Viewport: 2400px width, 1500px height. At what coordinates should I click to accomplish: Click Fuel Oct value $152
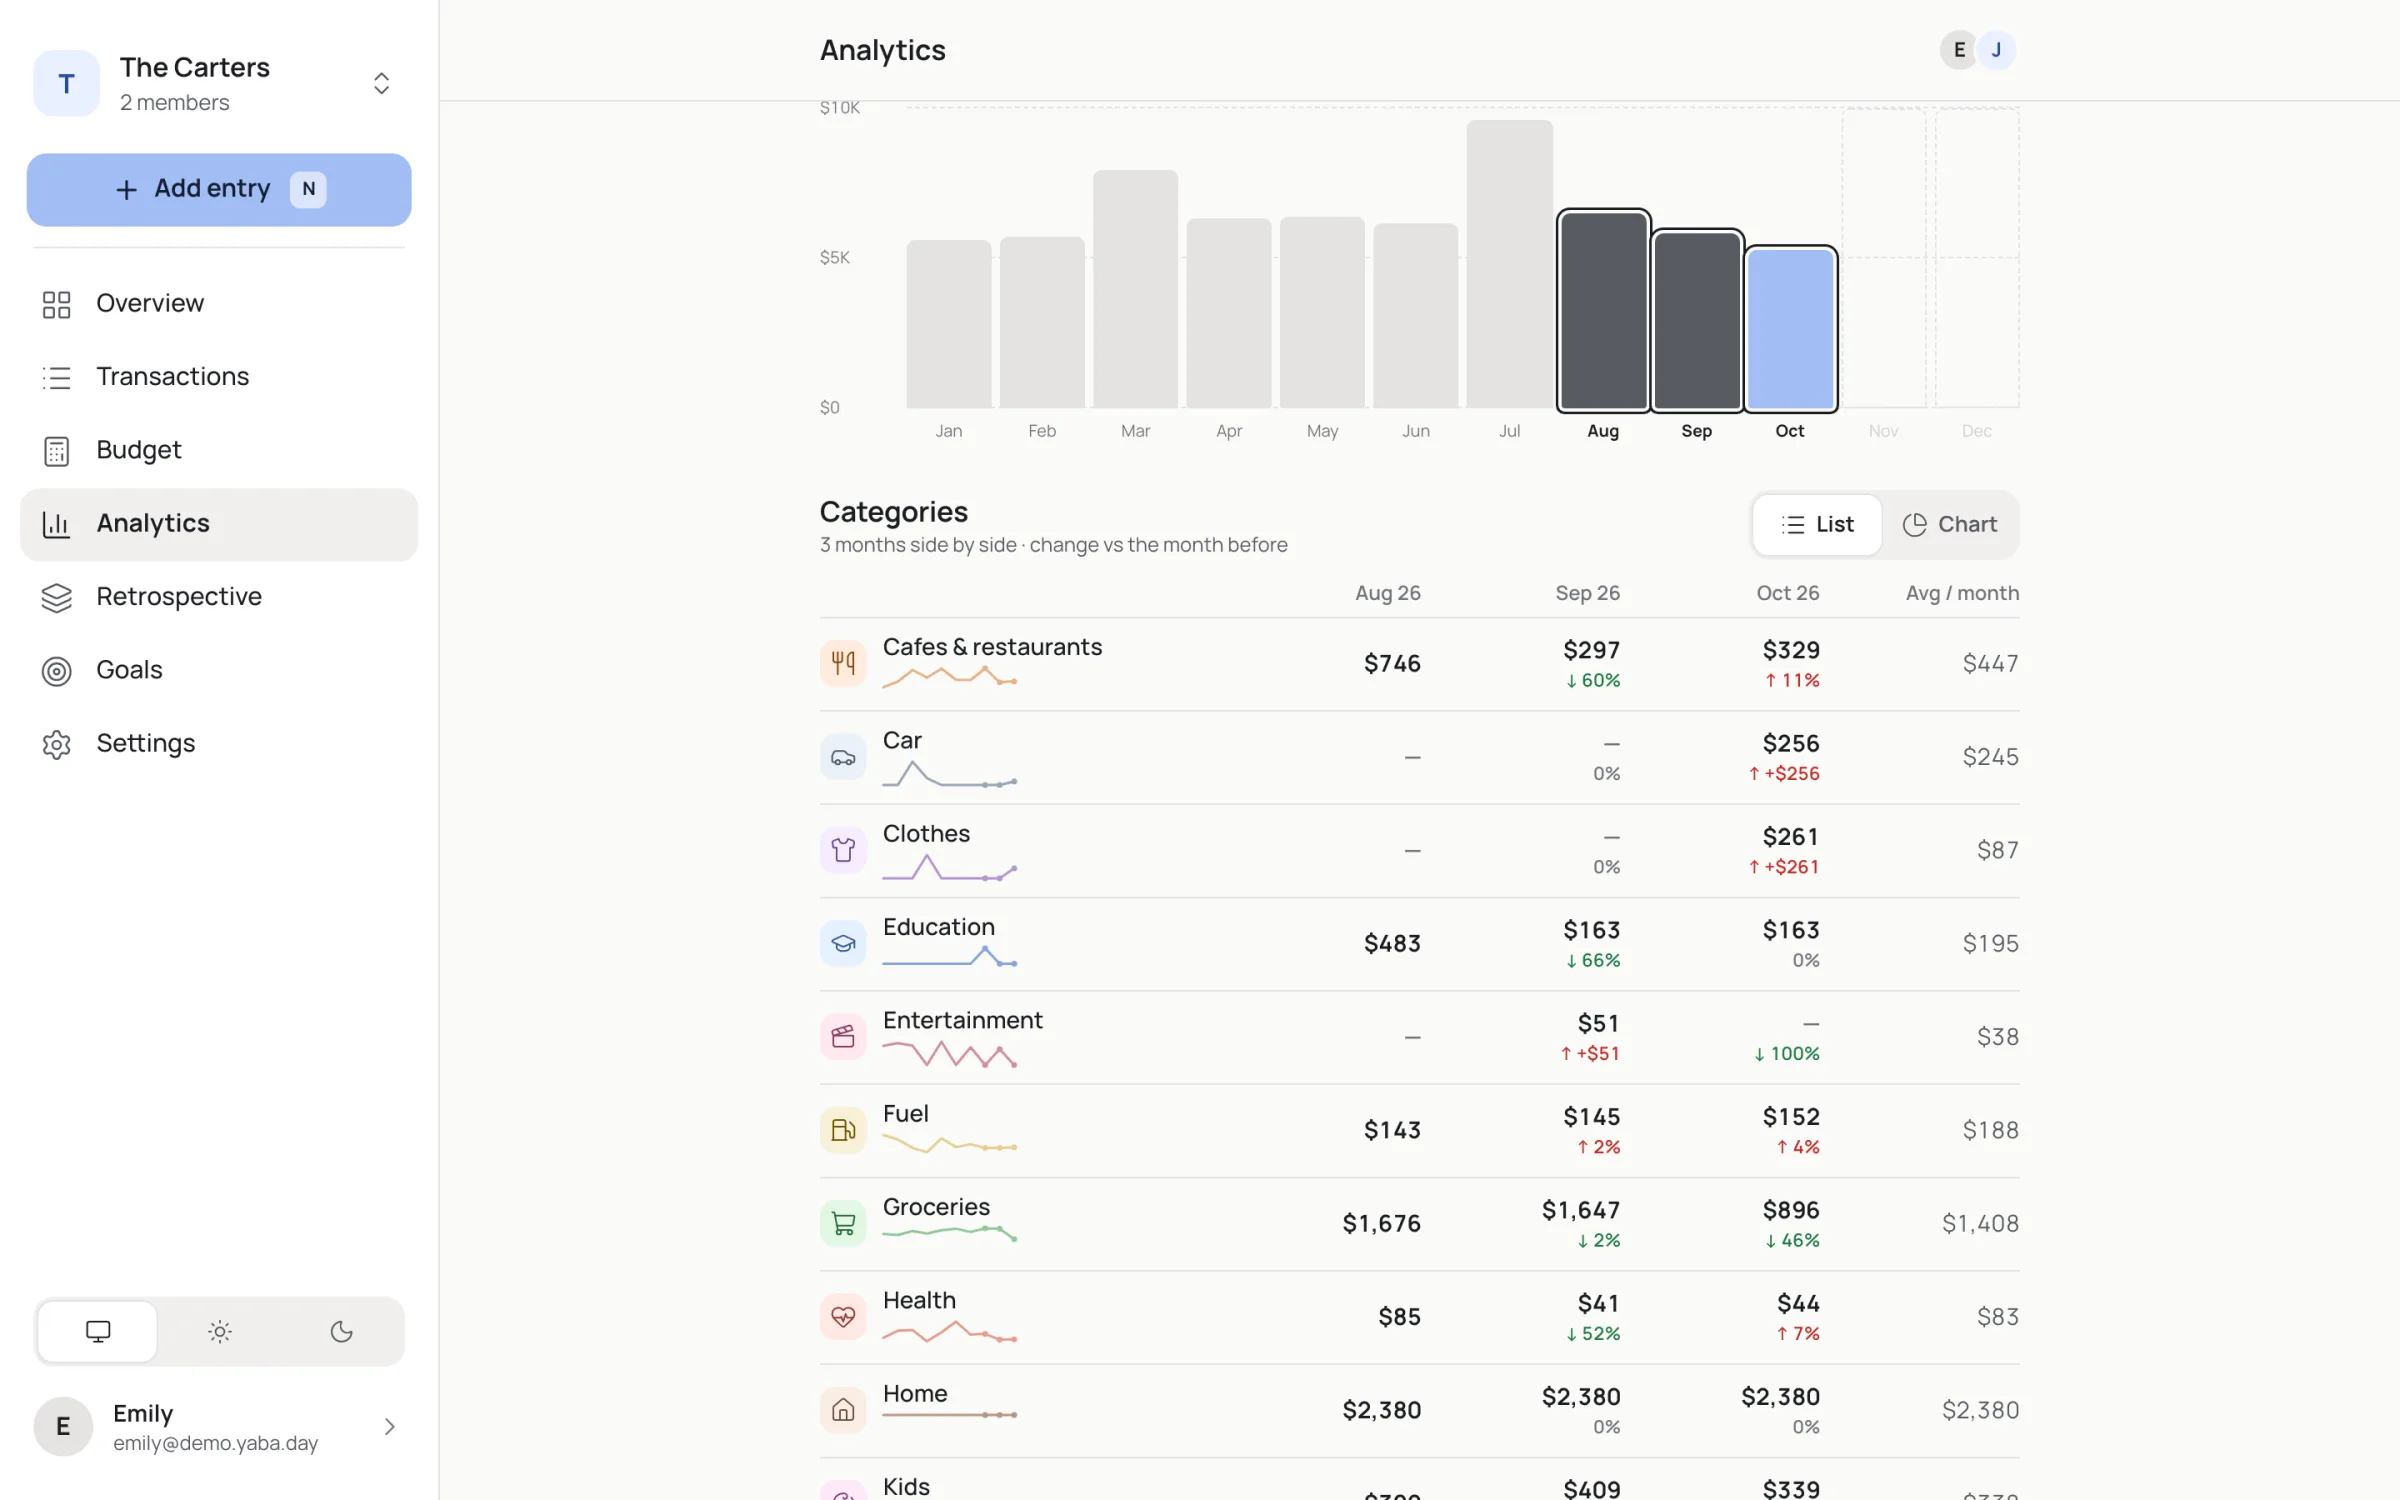point(1791,1116)
